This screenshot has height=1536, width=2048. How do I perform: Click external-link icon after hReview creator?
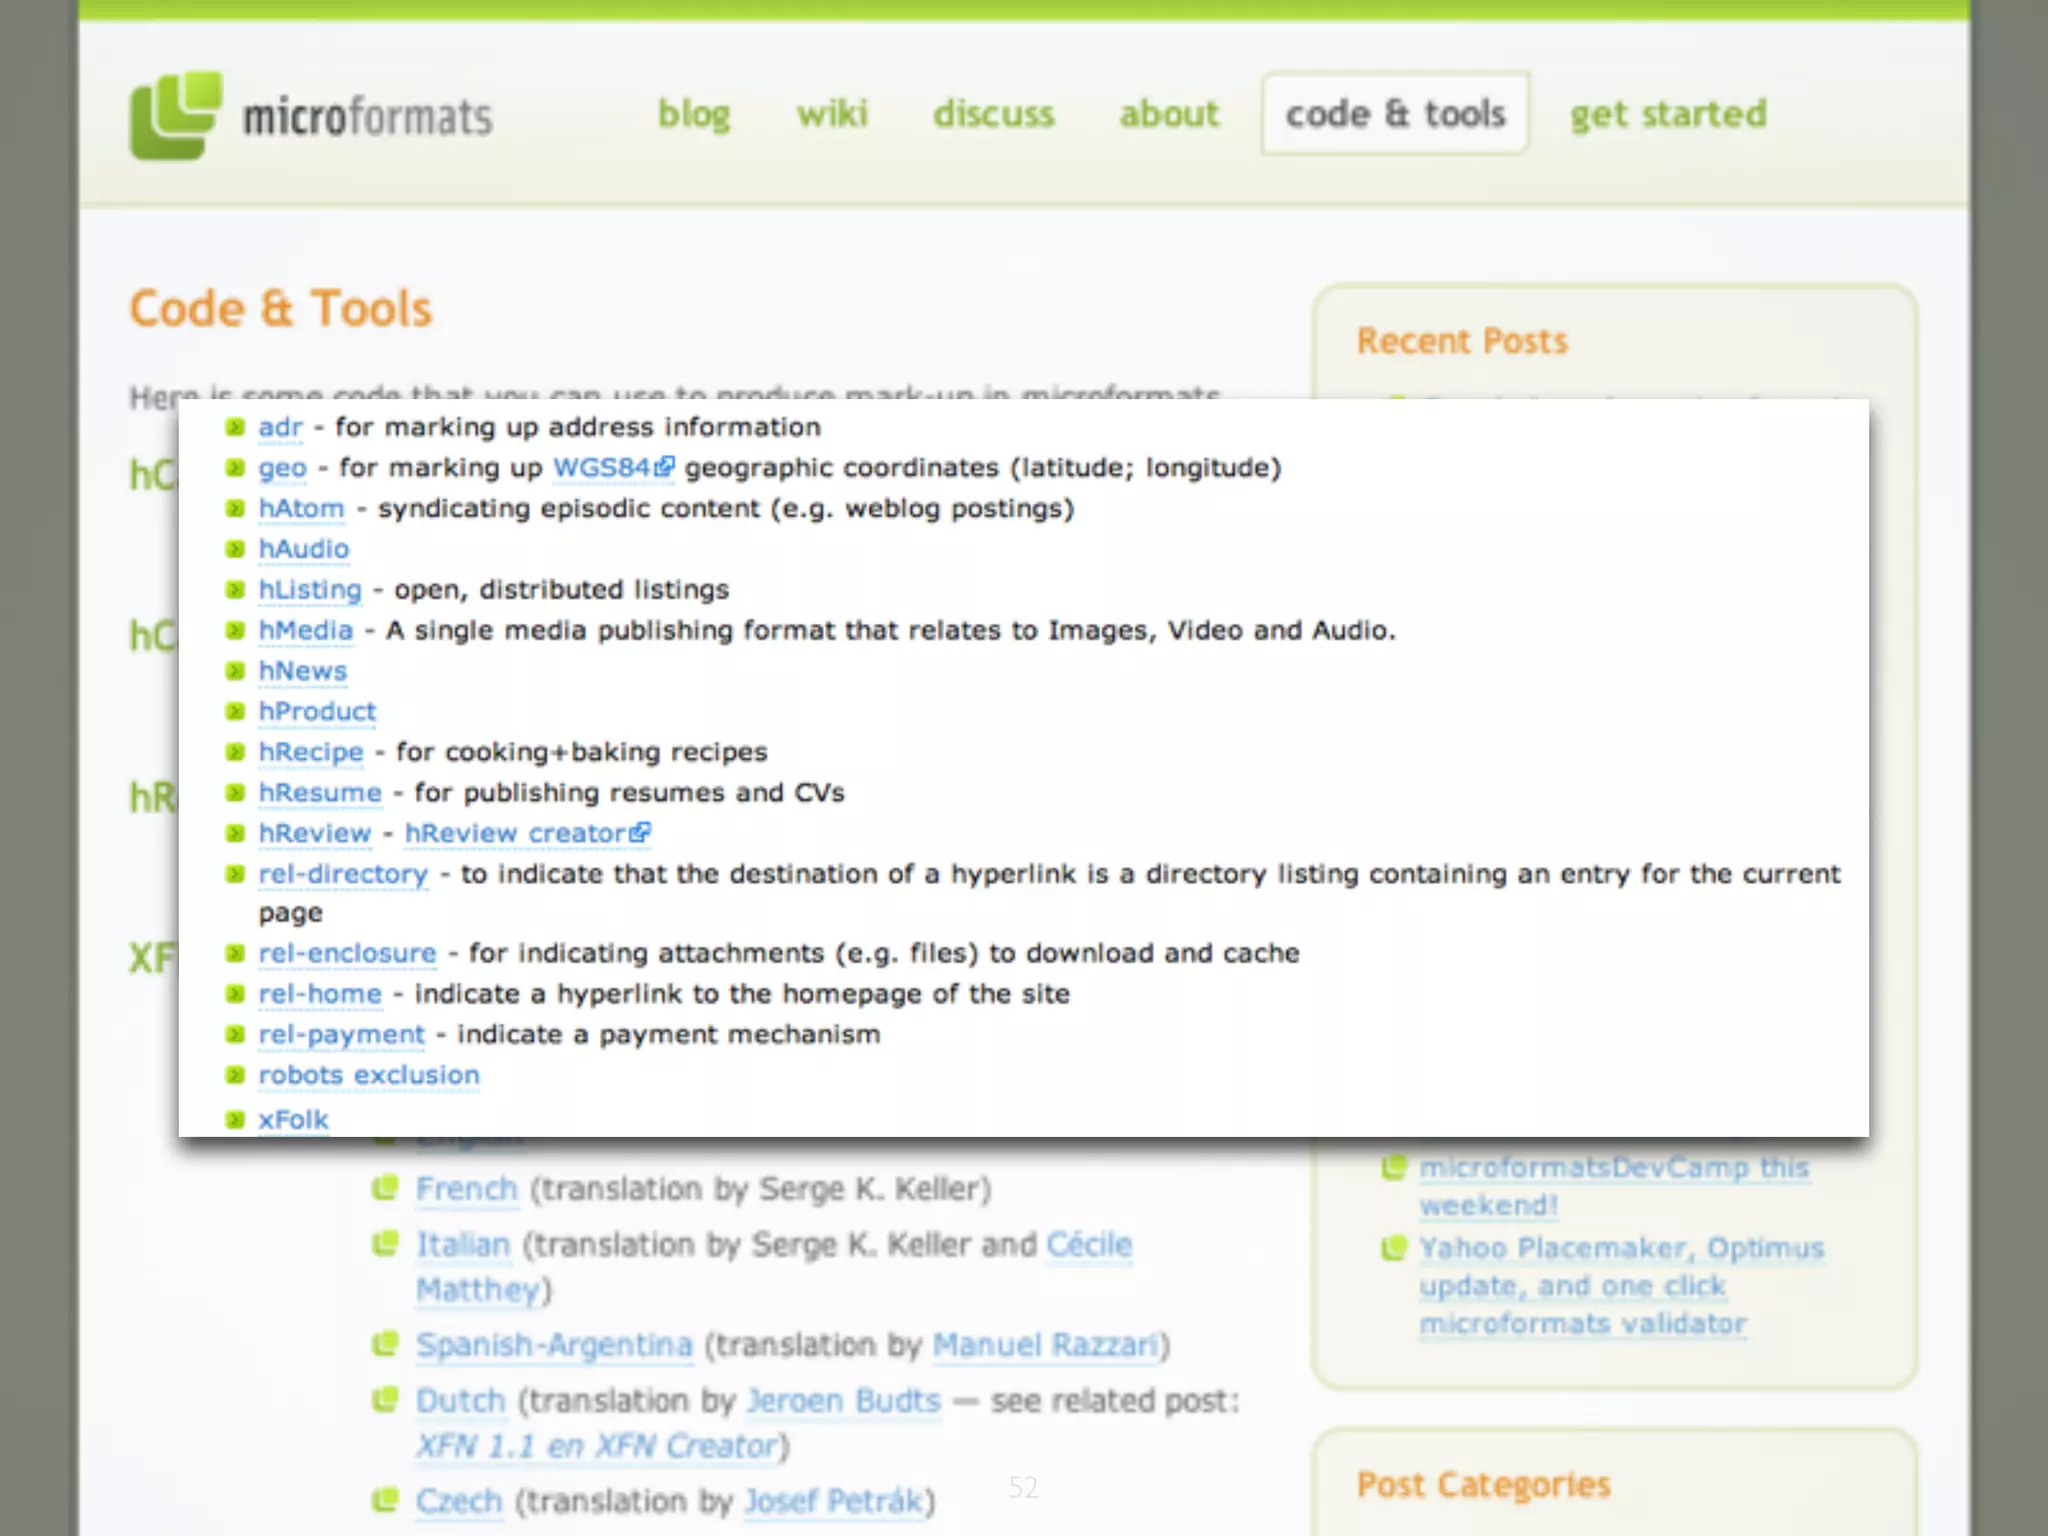(641, 832)
